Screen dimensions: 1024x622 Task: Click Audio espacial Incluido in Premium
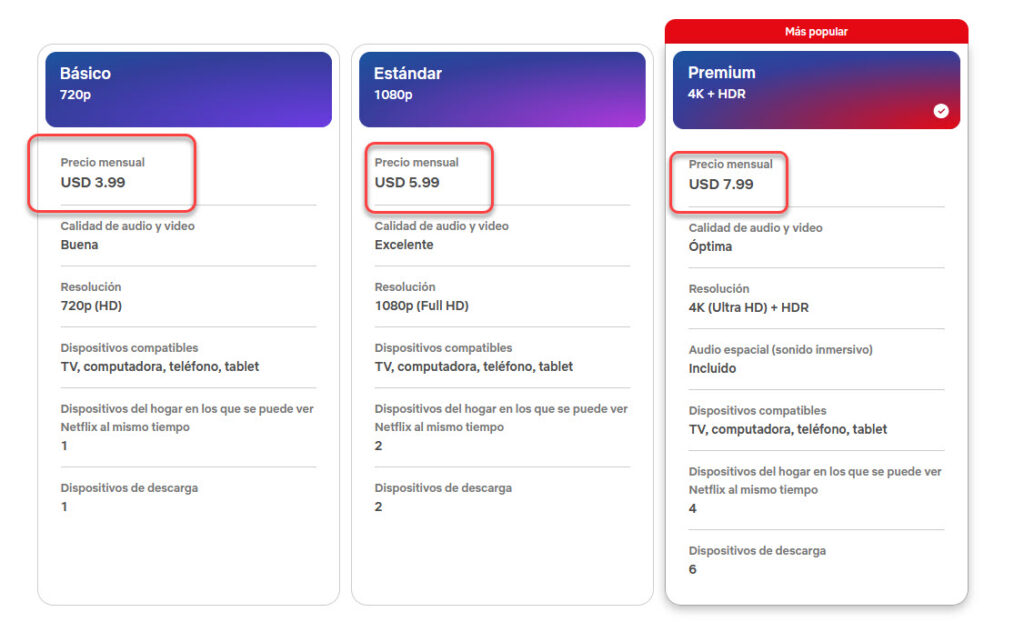click(712, 369)
